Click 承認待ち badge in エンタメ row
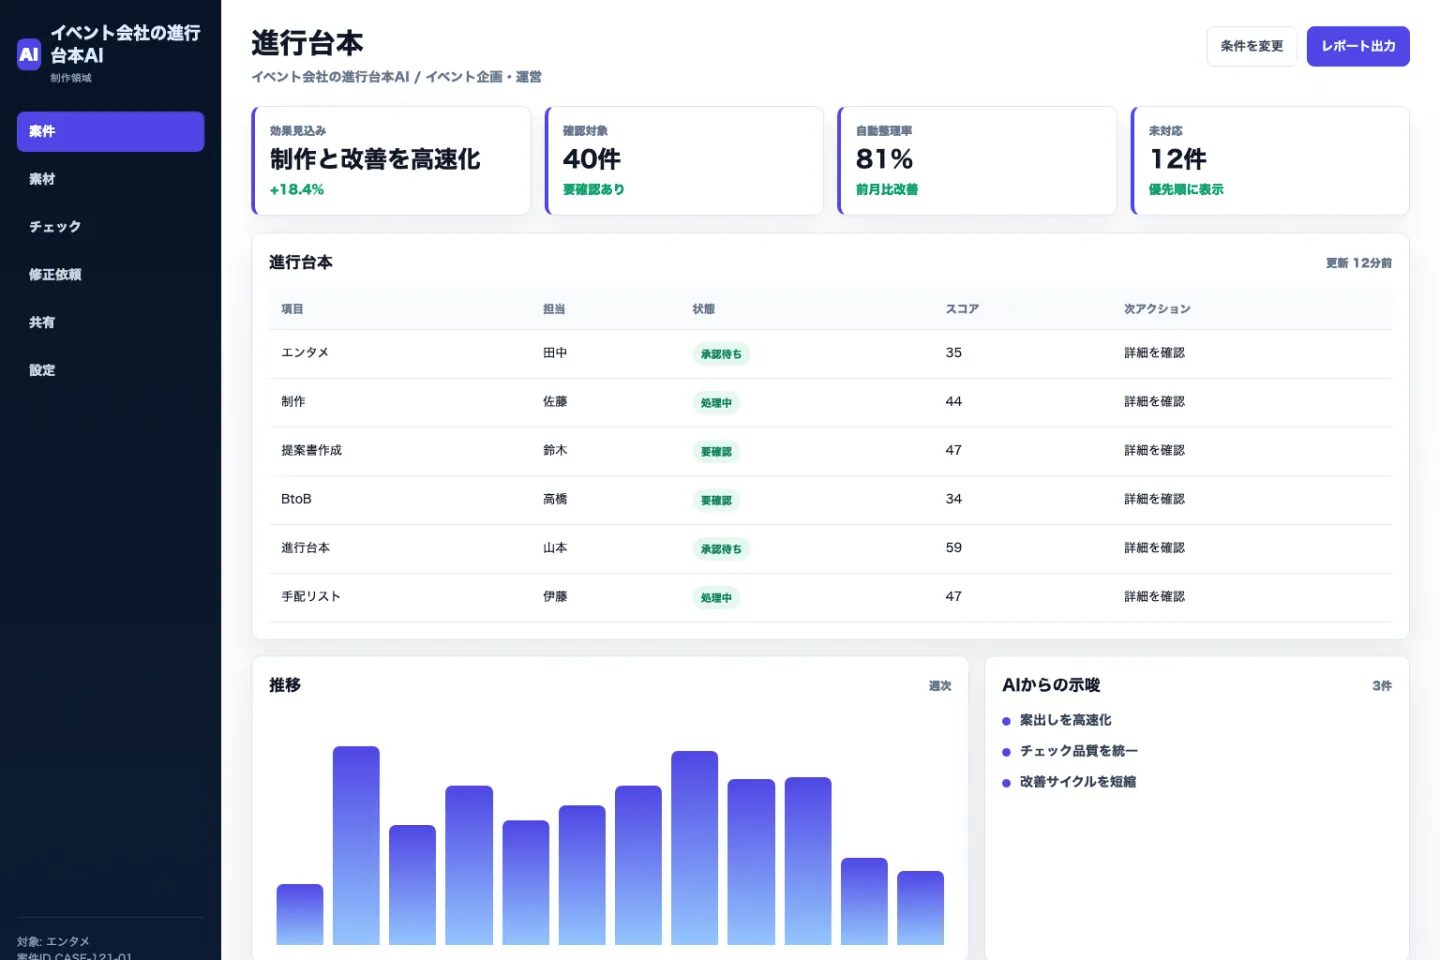The height and width of the screenshot is (960, 1440). point(721,354)
